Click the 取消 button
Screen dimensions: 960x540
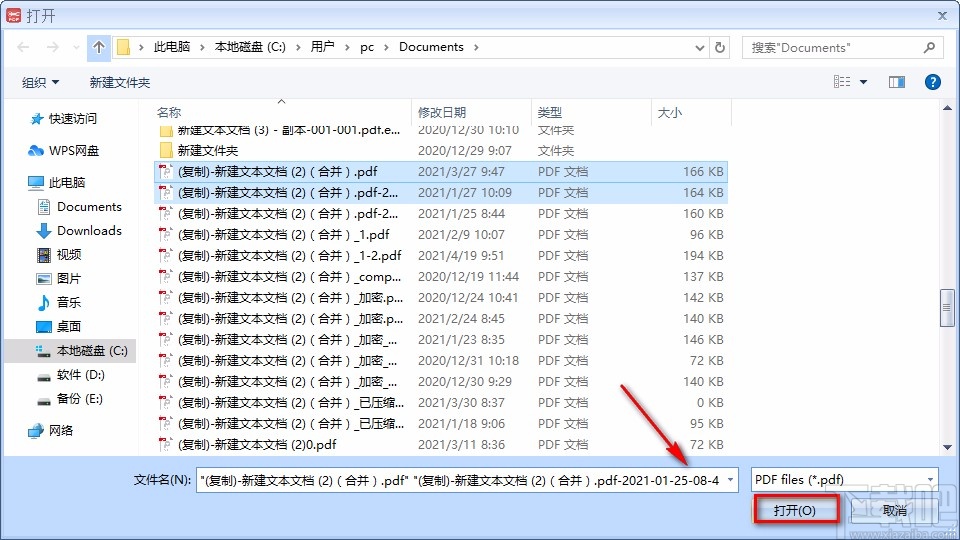(894, 511)
